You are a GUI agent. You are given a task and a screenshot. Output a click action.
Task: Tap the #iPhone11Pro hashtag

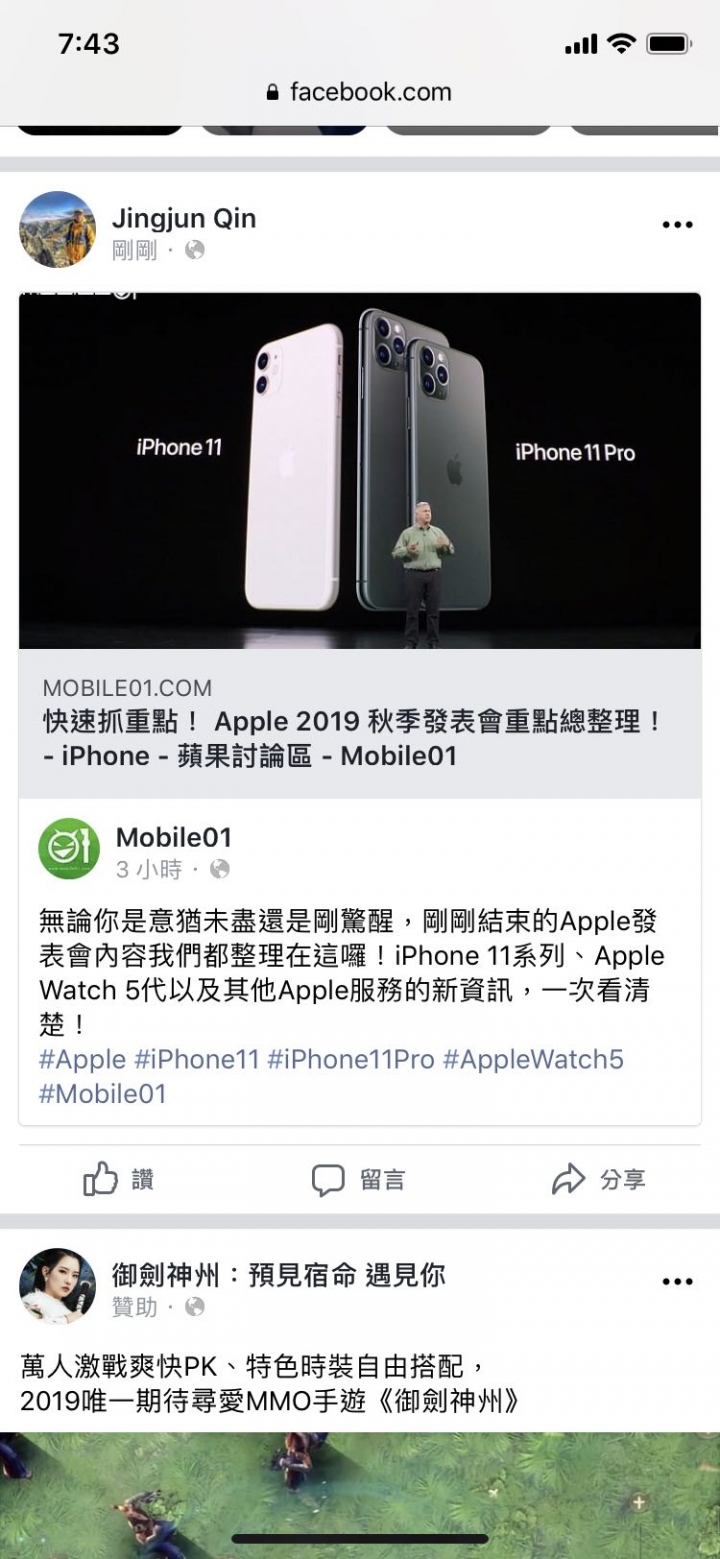(x=351, y=1059)
